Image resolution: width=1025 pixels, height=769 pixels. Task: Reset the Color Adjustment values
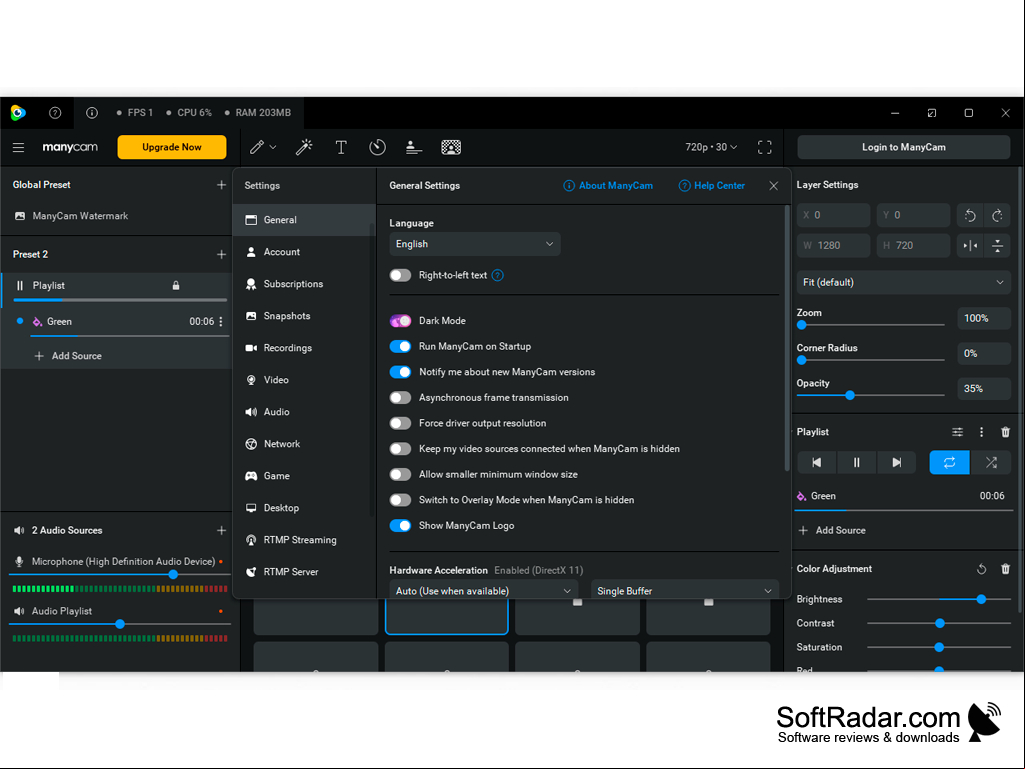(x=981, y=569)
